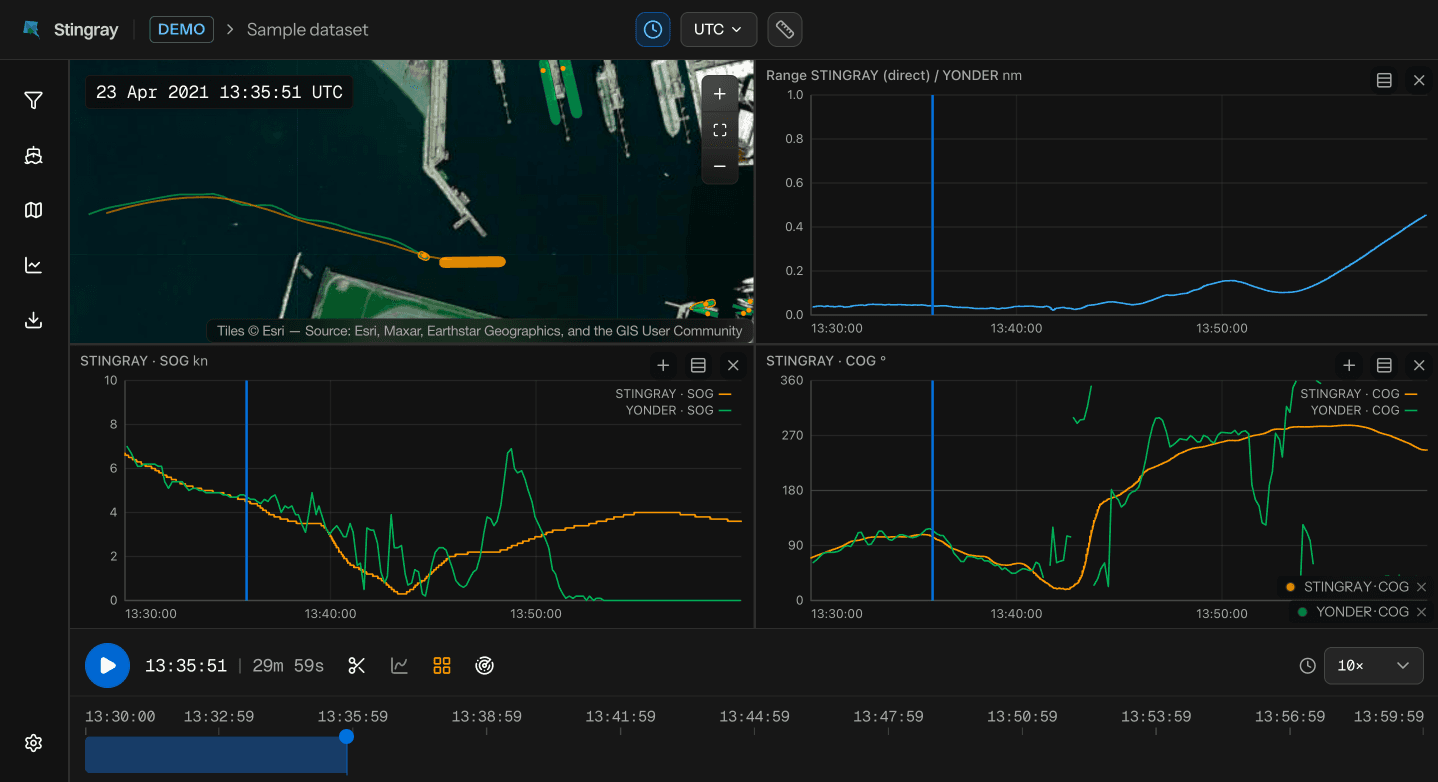Click the map timestamp "23 Apr 2021 13:35:51 UTC"
Screen dimensions: 1438x782
(x=219, y=93)
